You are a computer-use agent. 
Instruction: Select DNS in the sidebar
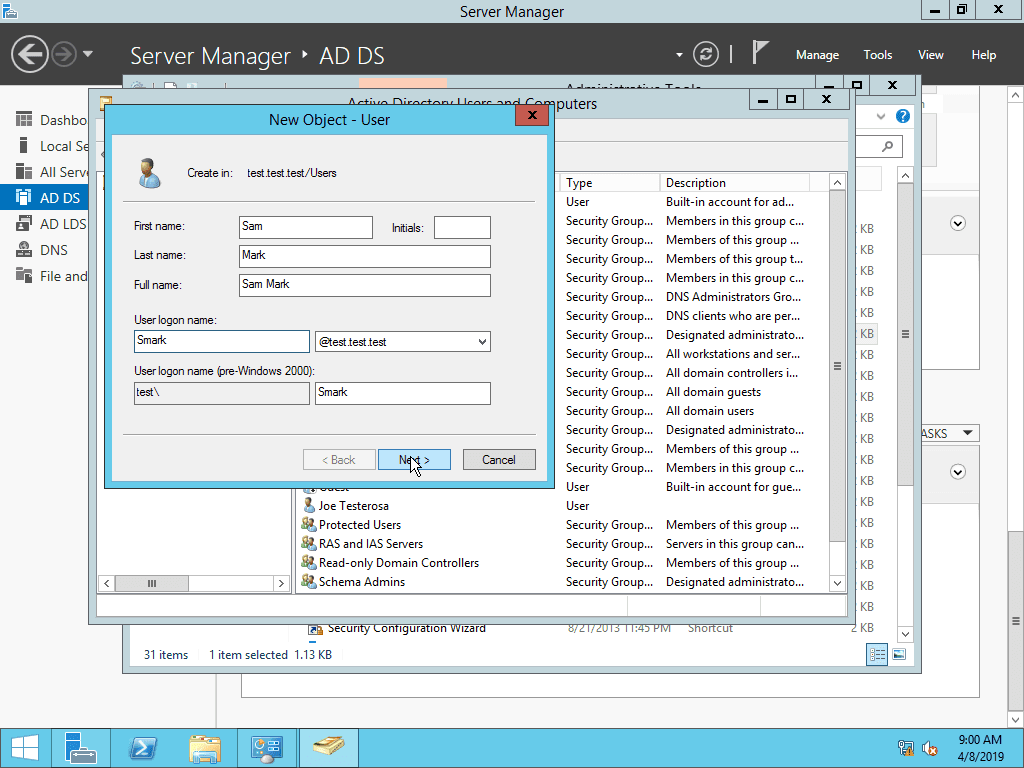tap(44, 250)
